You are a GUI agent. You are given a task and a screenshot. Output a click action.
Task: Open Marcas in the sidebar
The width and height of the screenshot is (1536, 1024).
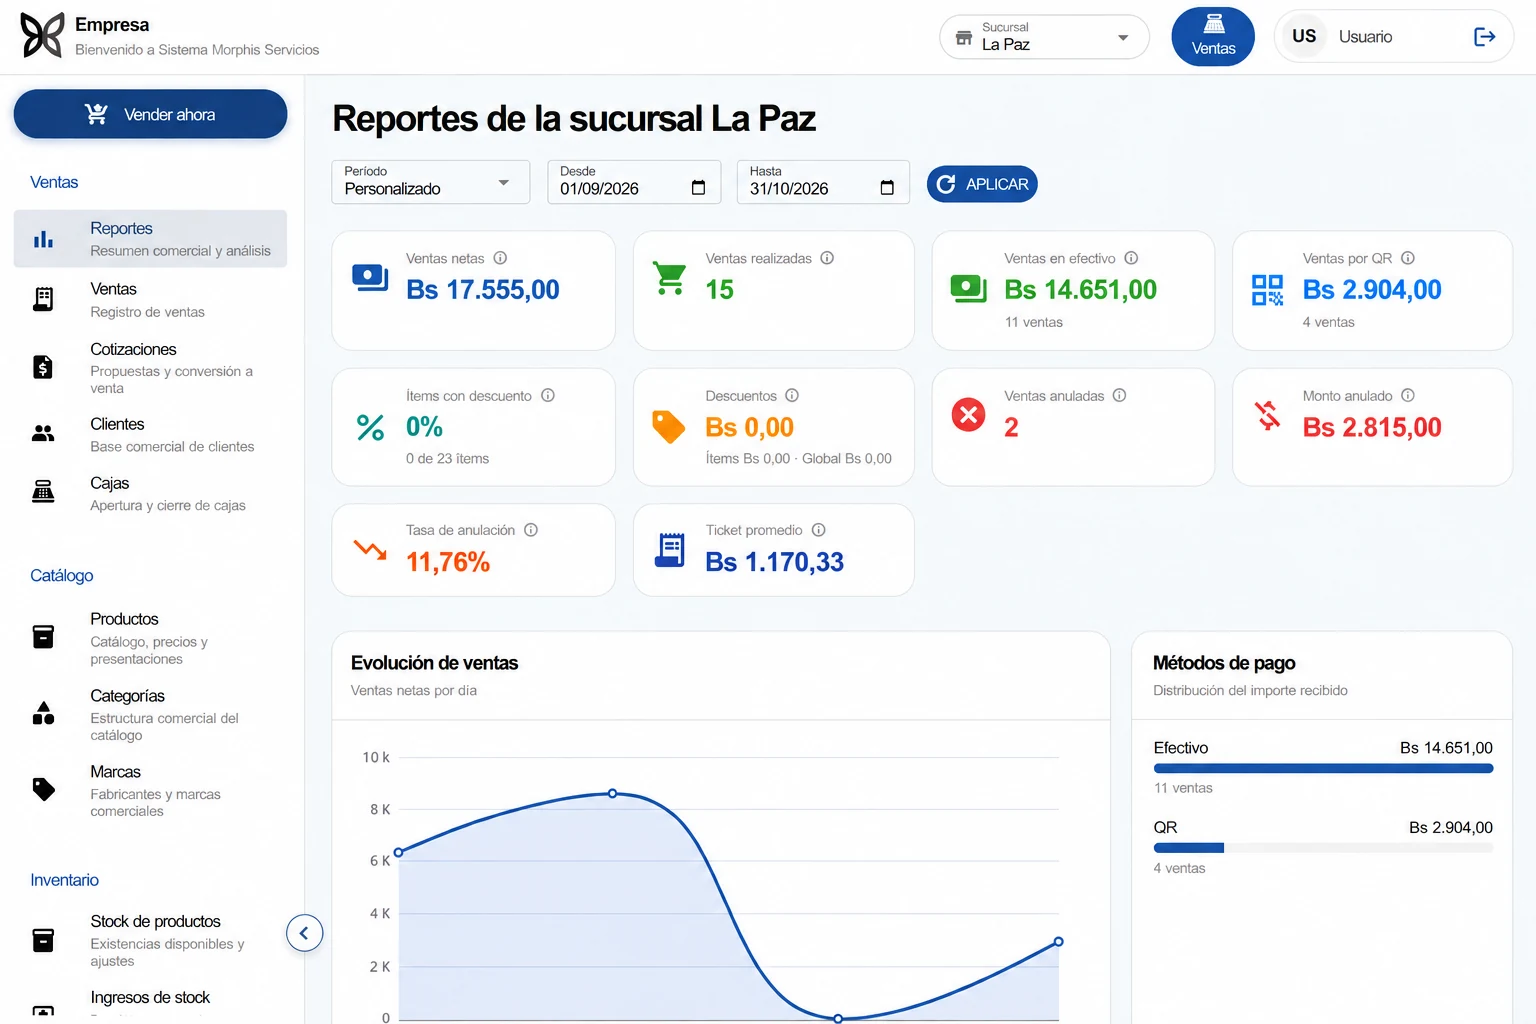tap(150, 791)
